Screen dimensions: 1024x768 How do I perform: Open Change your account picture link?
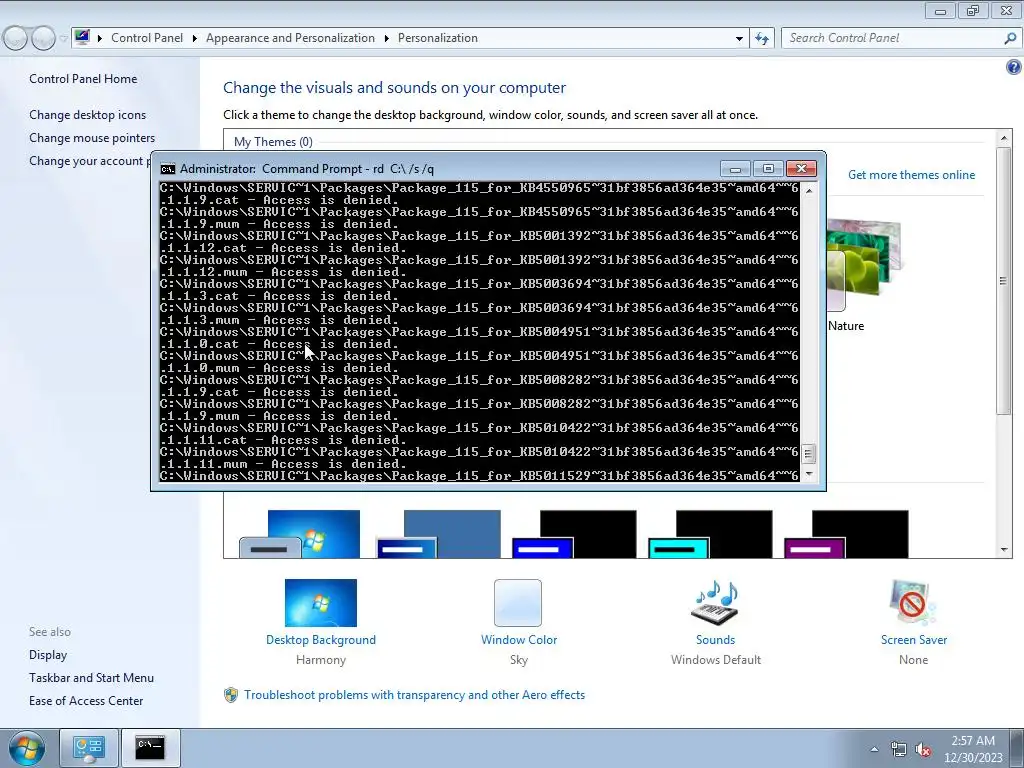point(89,161)
